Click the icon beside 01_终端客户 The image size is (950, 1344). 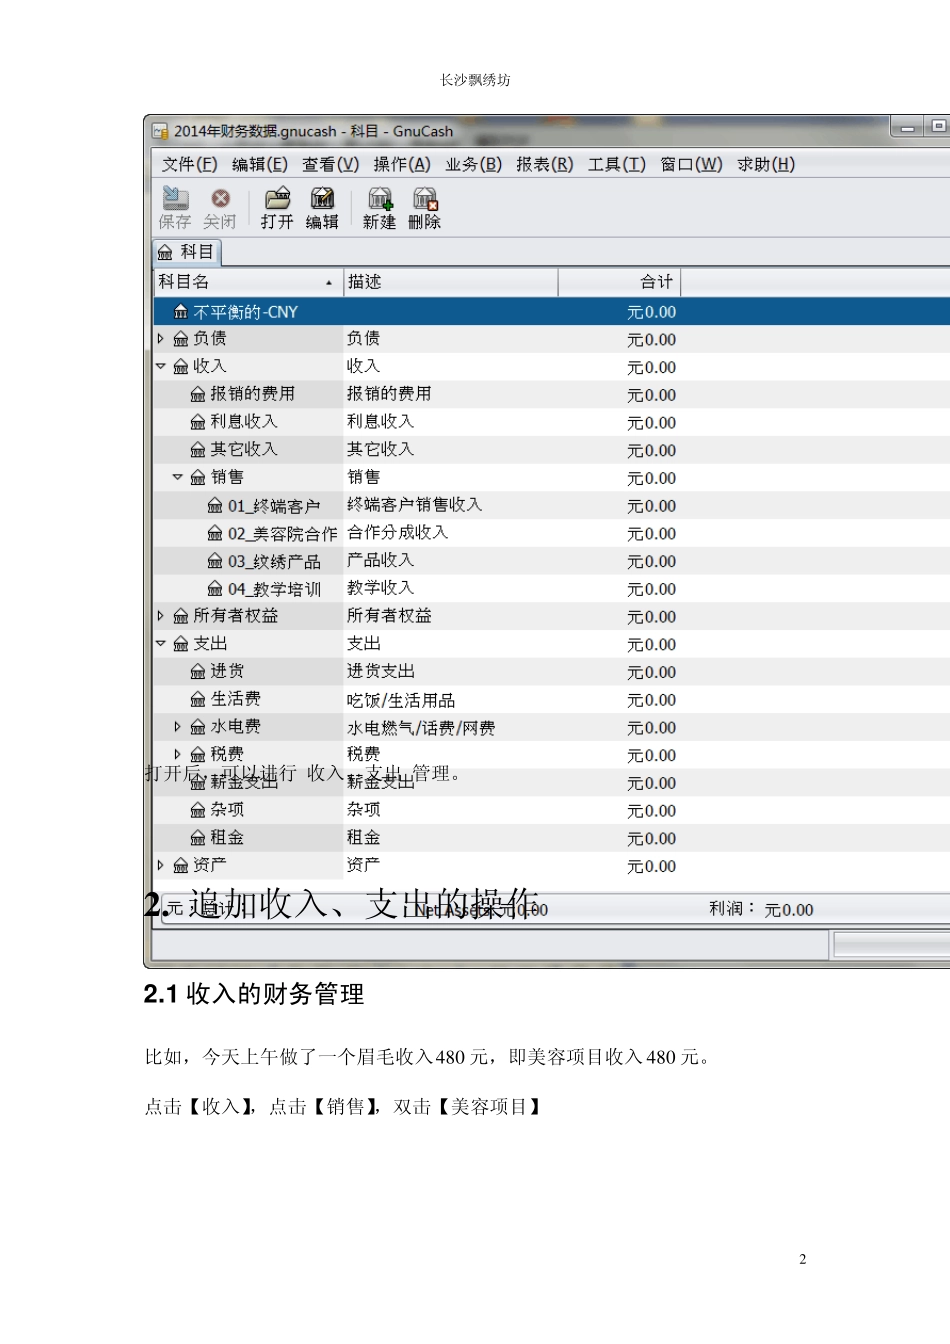tap(215, 506)
